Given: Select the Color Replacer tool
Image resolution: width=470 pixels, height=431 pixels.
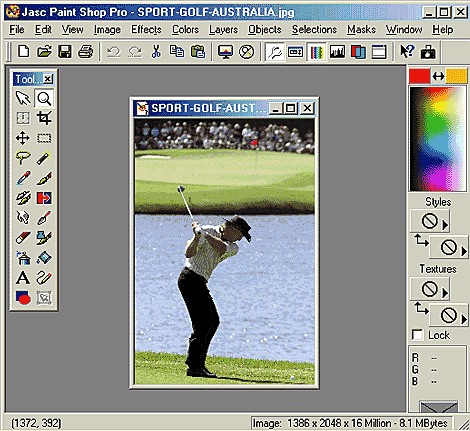Looking at the screenshot, I should point(44,198).
